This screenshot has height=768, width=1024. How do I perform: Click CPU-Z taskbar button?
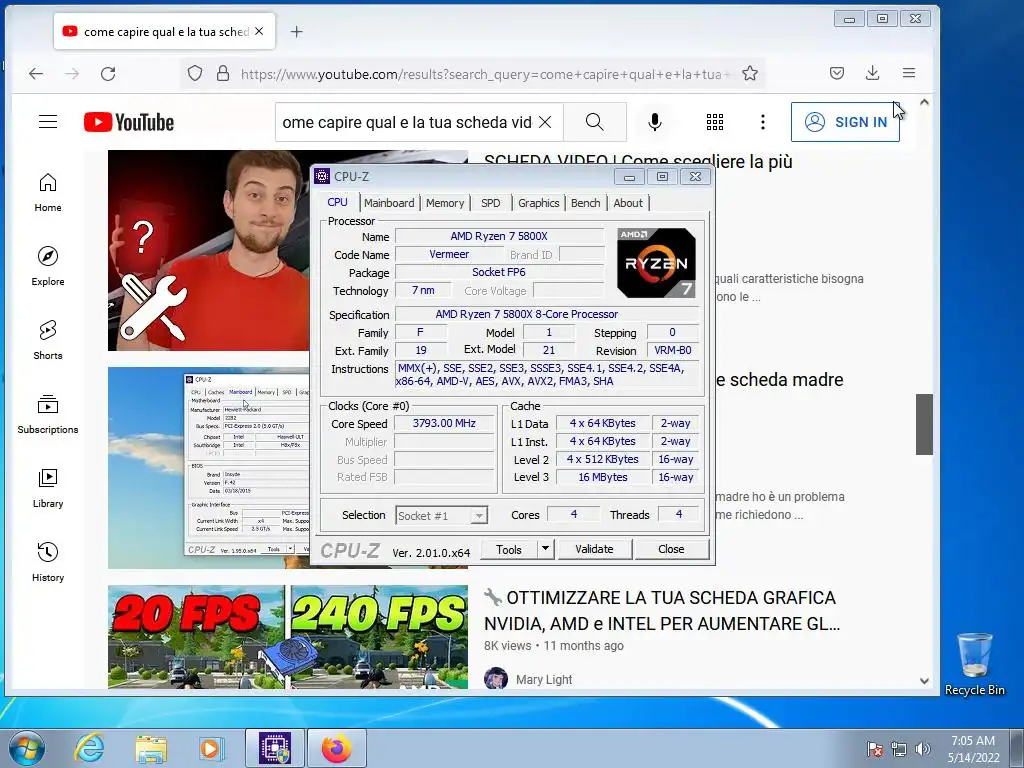[x=275, y=748]
